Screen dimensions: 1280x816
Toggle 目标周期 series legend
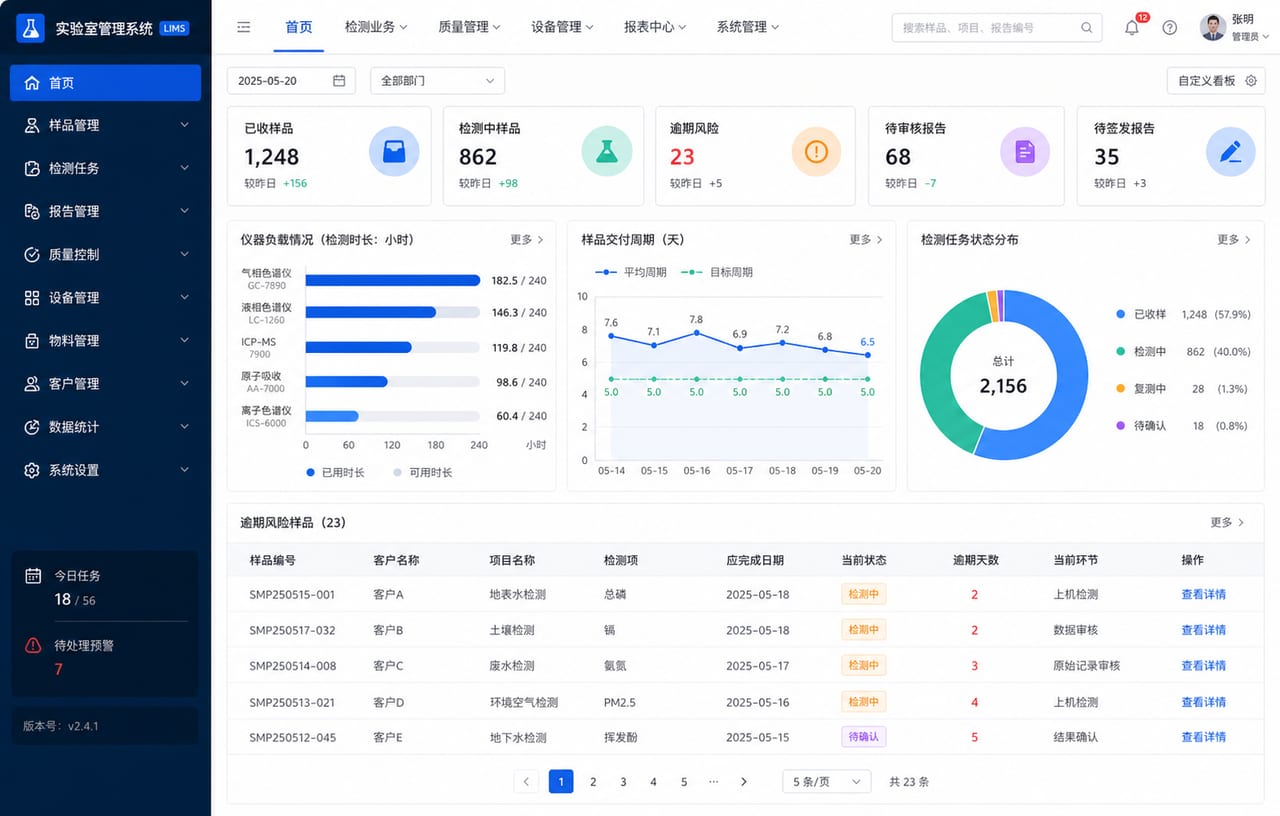717,272
